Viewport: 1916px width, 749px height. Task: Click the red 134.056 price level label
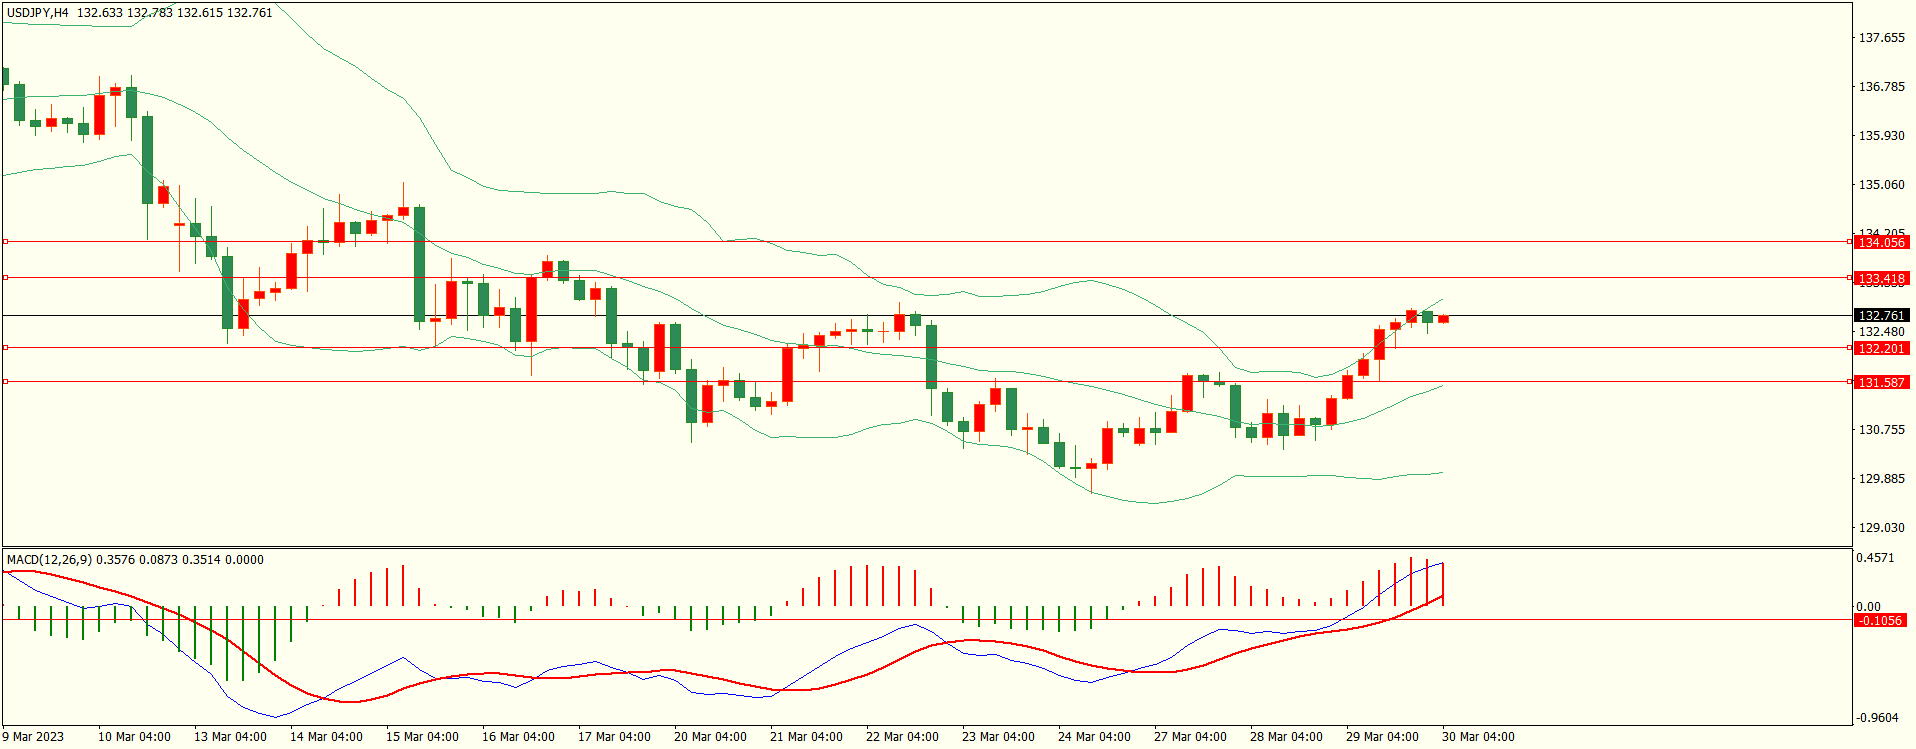pyautogui.click(x=1881, y=243)
